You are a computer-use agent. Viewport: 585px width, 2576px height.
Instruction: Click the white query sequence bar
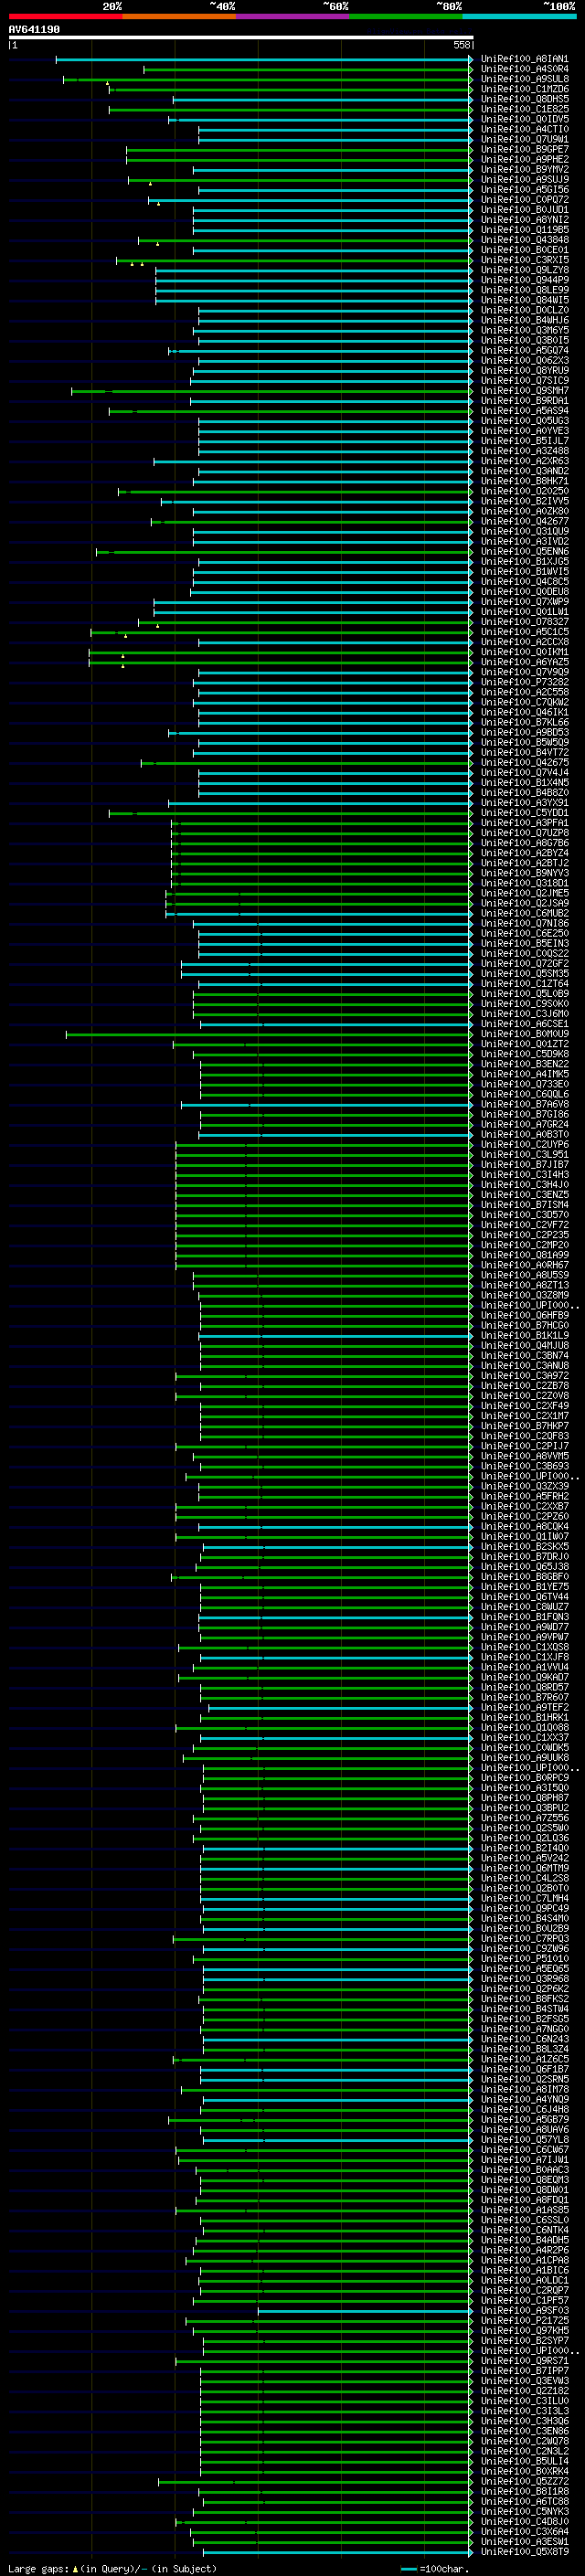(241, 37)
